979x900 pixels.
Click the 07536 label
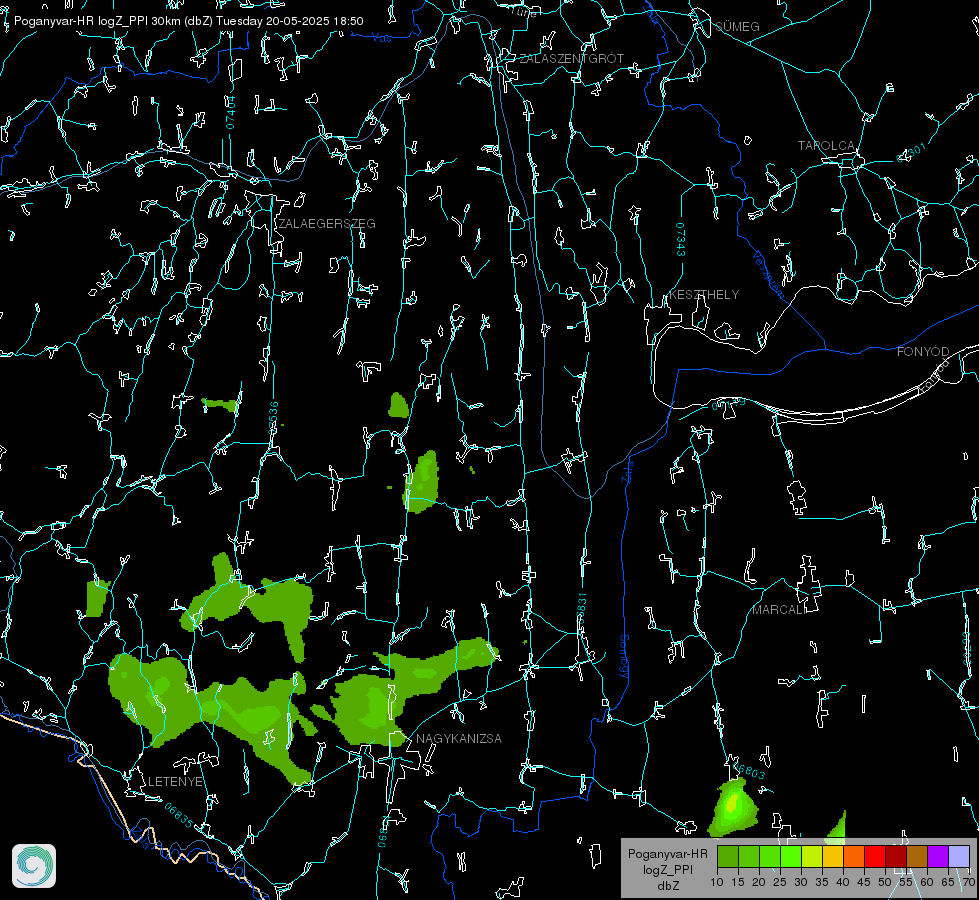click(273, 418)
